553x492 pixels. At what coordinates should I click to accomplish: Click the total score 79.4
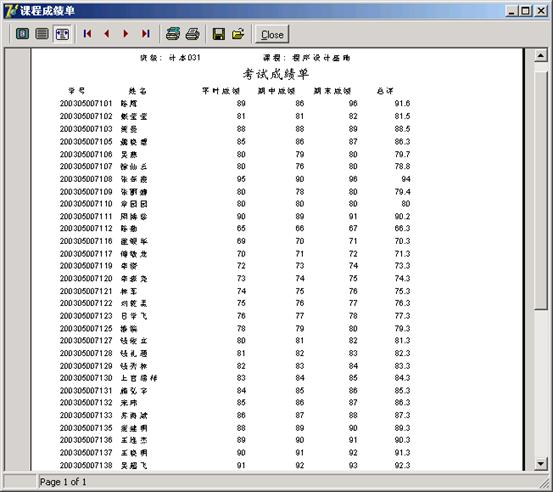pos(402,192)
